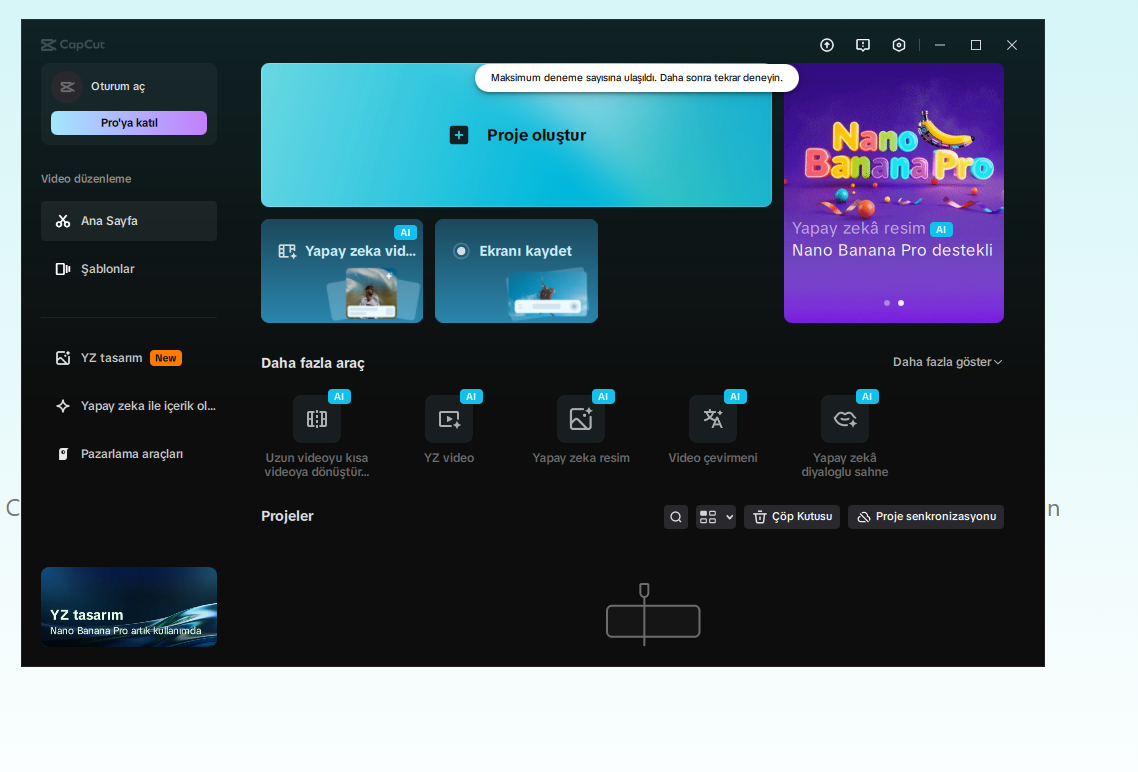1138x772 pixels.
Task: Open the YZ video tool icon
Action: 449,419
